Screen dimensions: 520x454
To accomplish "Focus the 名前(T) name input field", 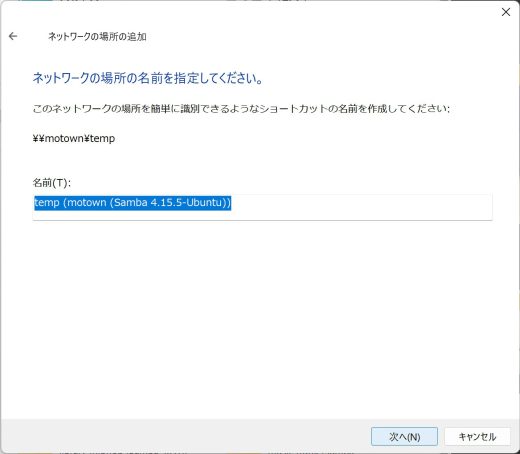I will pos(262,207).
